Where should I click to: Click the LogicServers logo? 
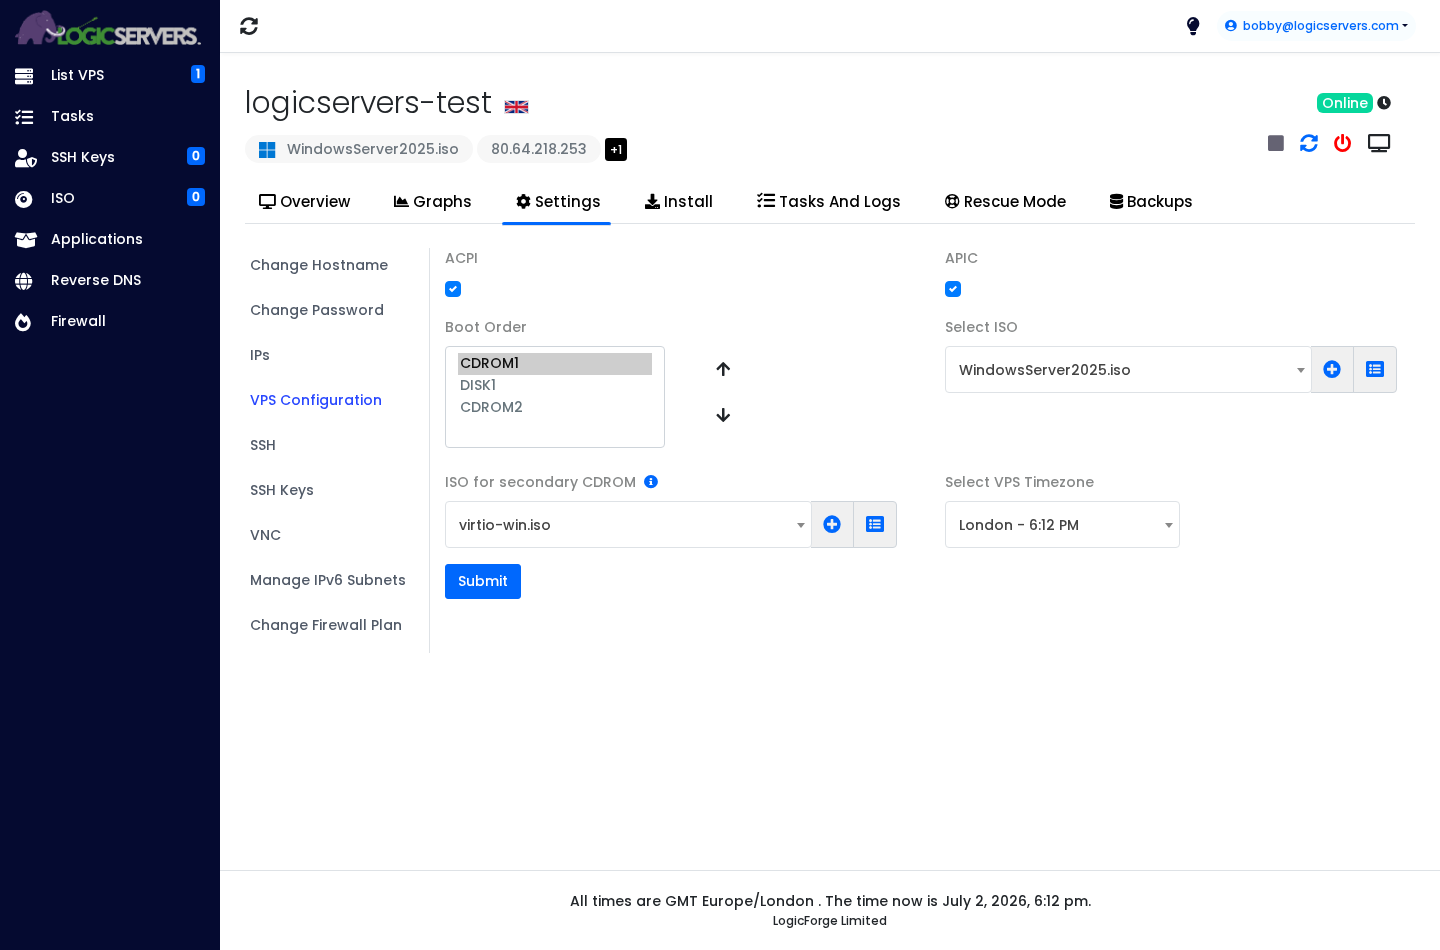click(x=108, y=29)
